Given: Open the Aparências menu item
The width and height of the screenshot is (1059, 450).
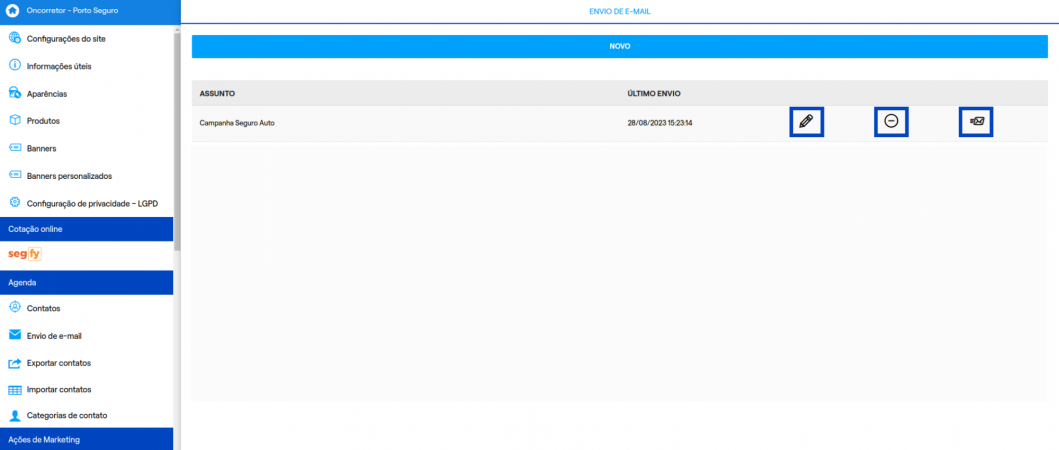Looking at the screenshot, I should 47,94.
